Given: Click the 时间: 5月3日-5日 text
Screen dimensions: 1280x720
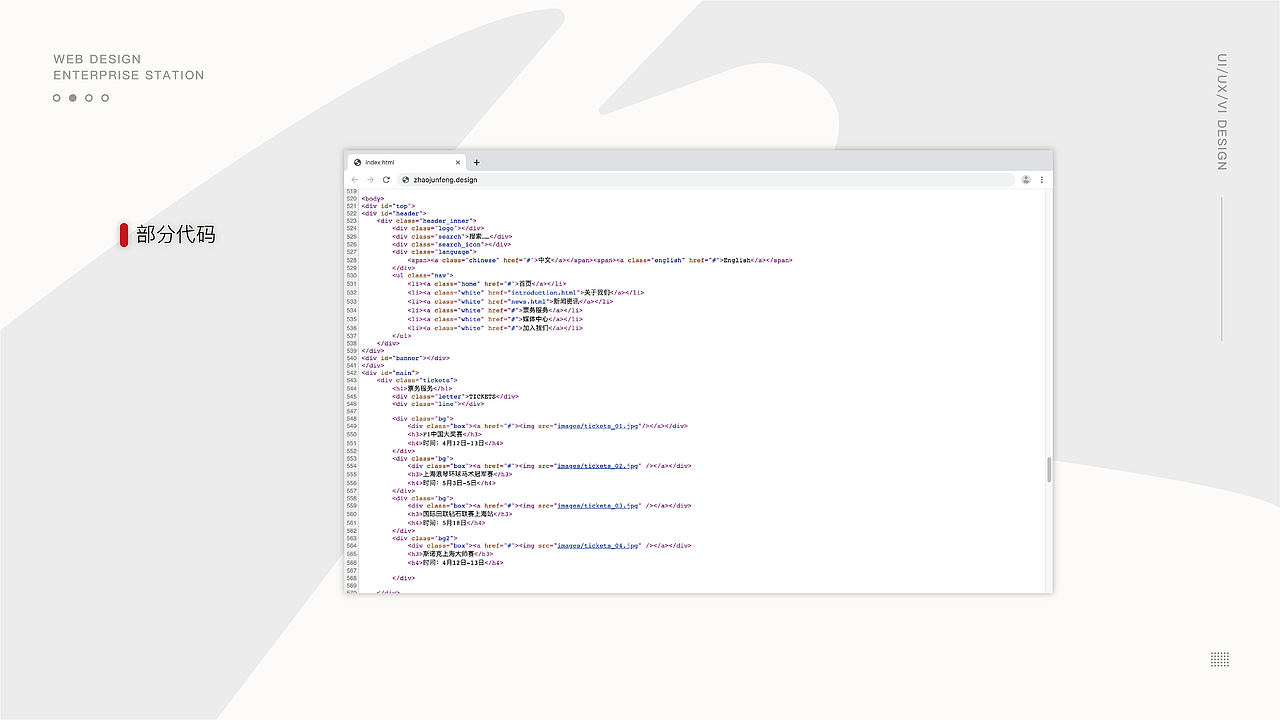Looking at the screenshot, I should click(452, 483).
